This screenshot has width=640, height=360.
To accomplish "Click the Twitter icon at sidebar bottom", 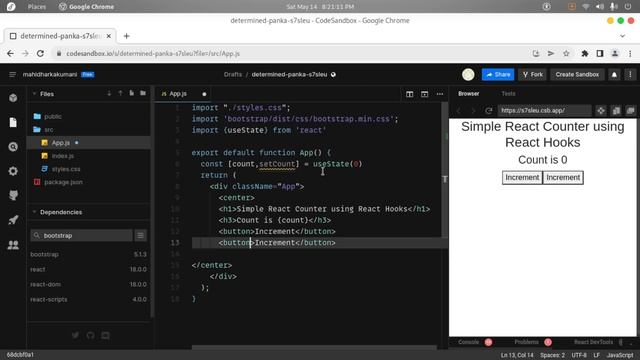I will coord(76,335).
